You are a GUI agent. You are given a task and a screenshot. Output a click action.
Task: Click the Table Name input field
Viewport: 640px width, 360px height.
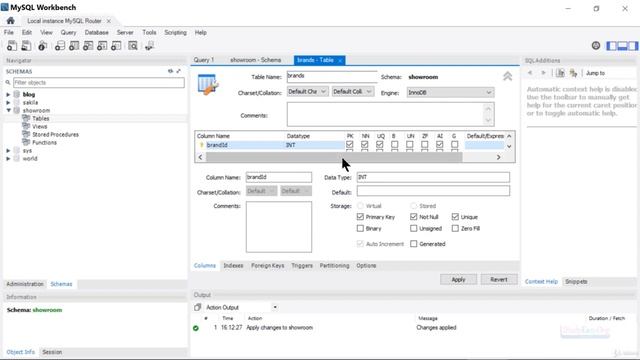point(332,76)
